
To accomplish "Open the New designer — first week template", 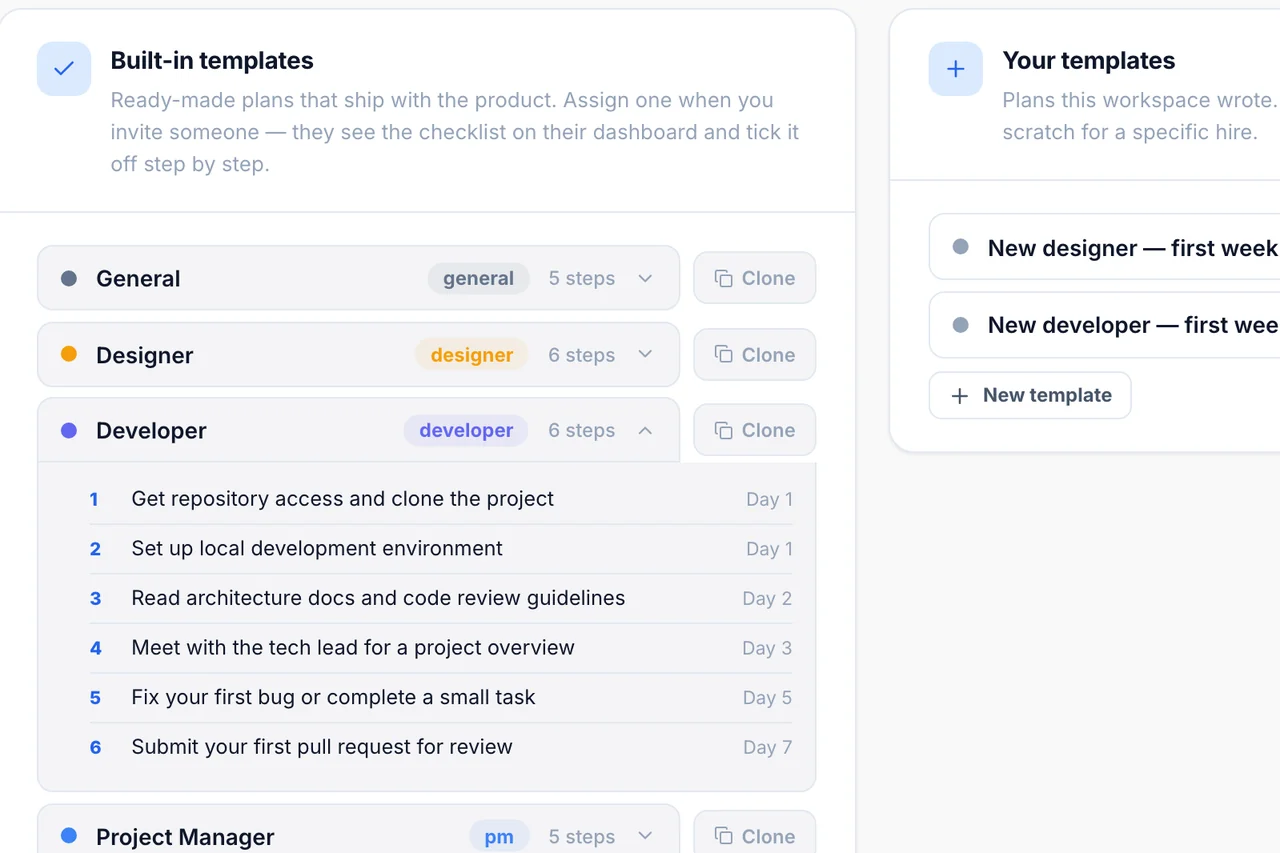I will (x=1104, y=247).
